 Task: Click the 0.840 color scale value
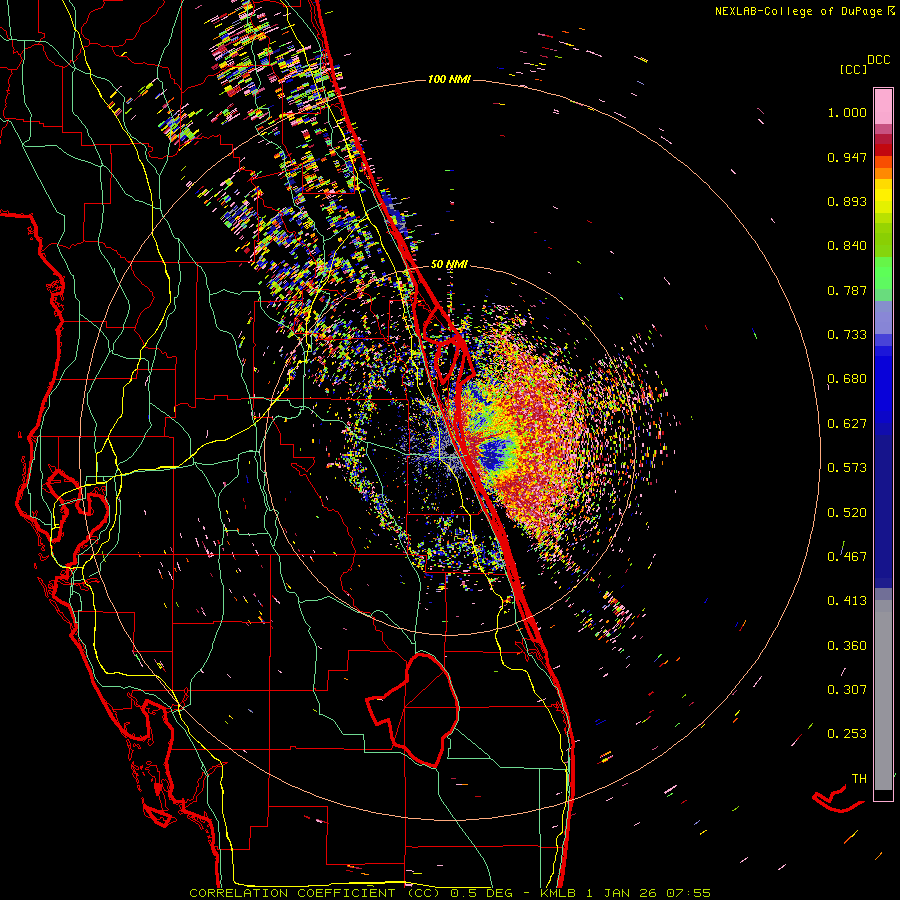point(847,246)
